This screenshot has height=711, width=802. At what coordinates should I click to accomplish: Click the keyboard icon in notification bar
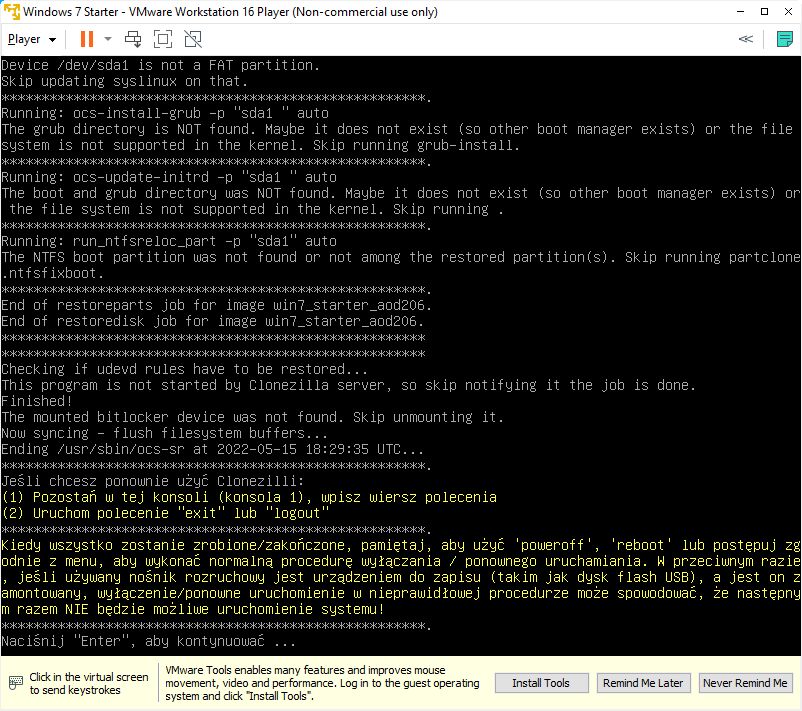pos(15,683)
